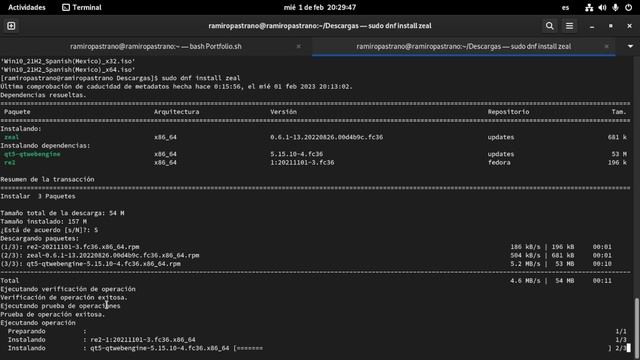The height and width of the screenshot is (360, 640).
Task: Click the Arquitectura column header
Action: [x=177, y=112]
